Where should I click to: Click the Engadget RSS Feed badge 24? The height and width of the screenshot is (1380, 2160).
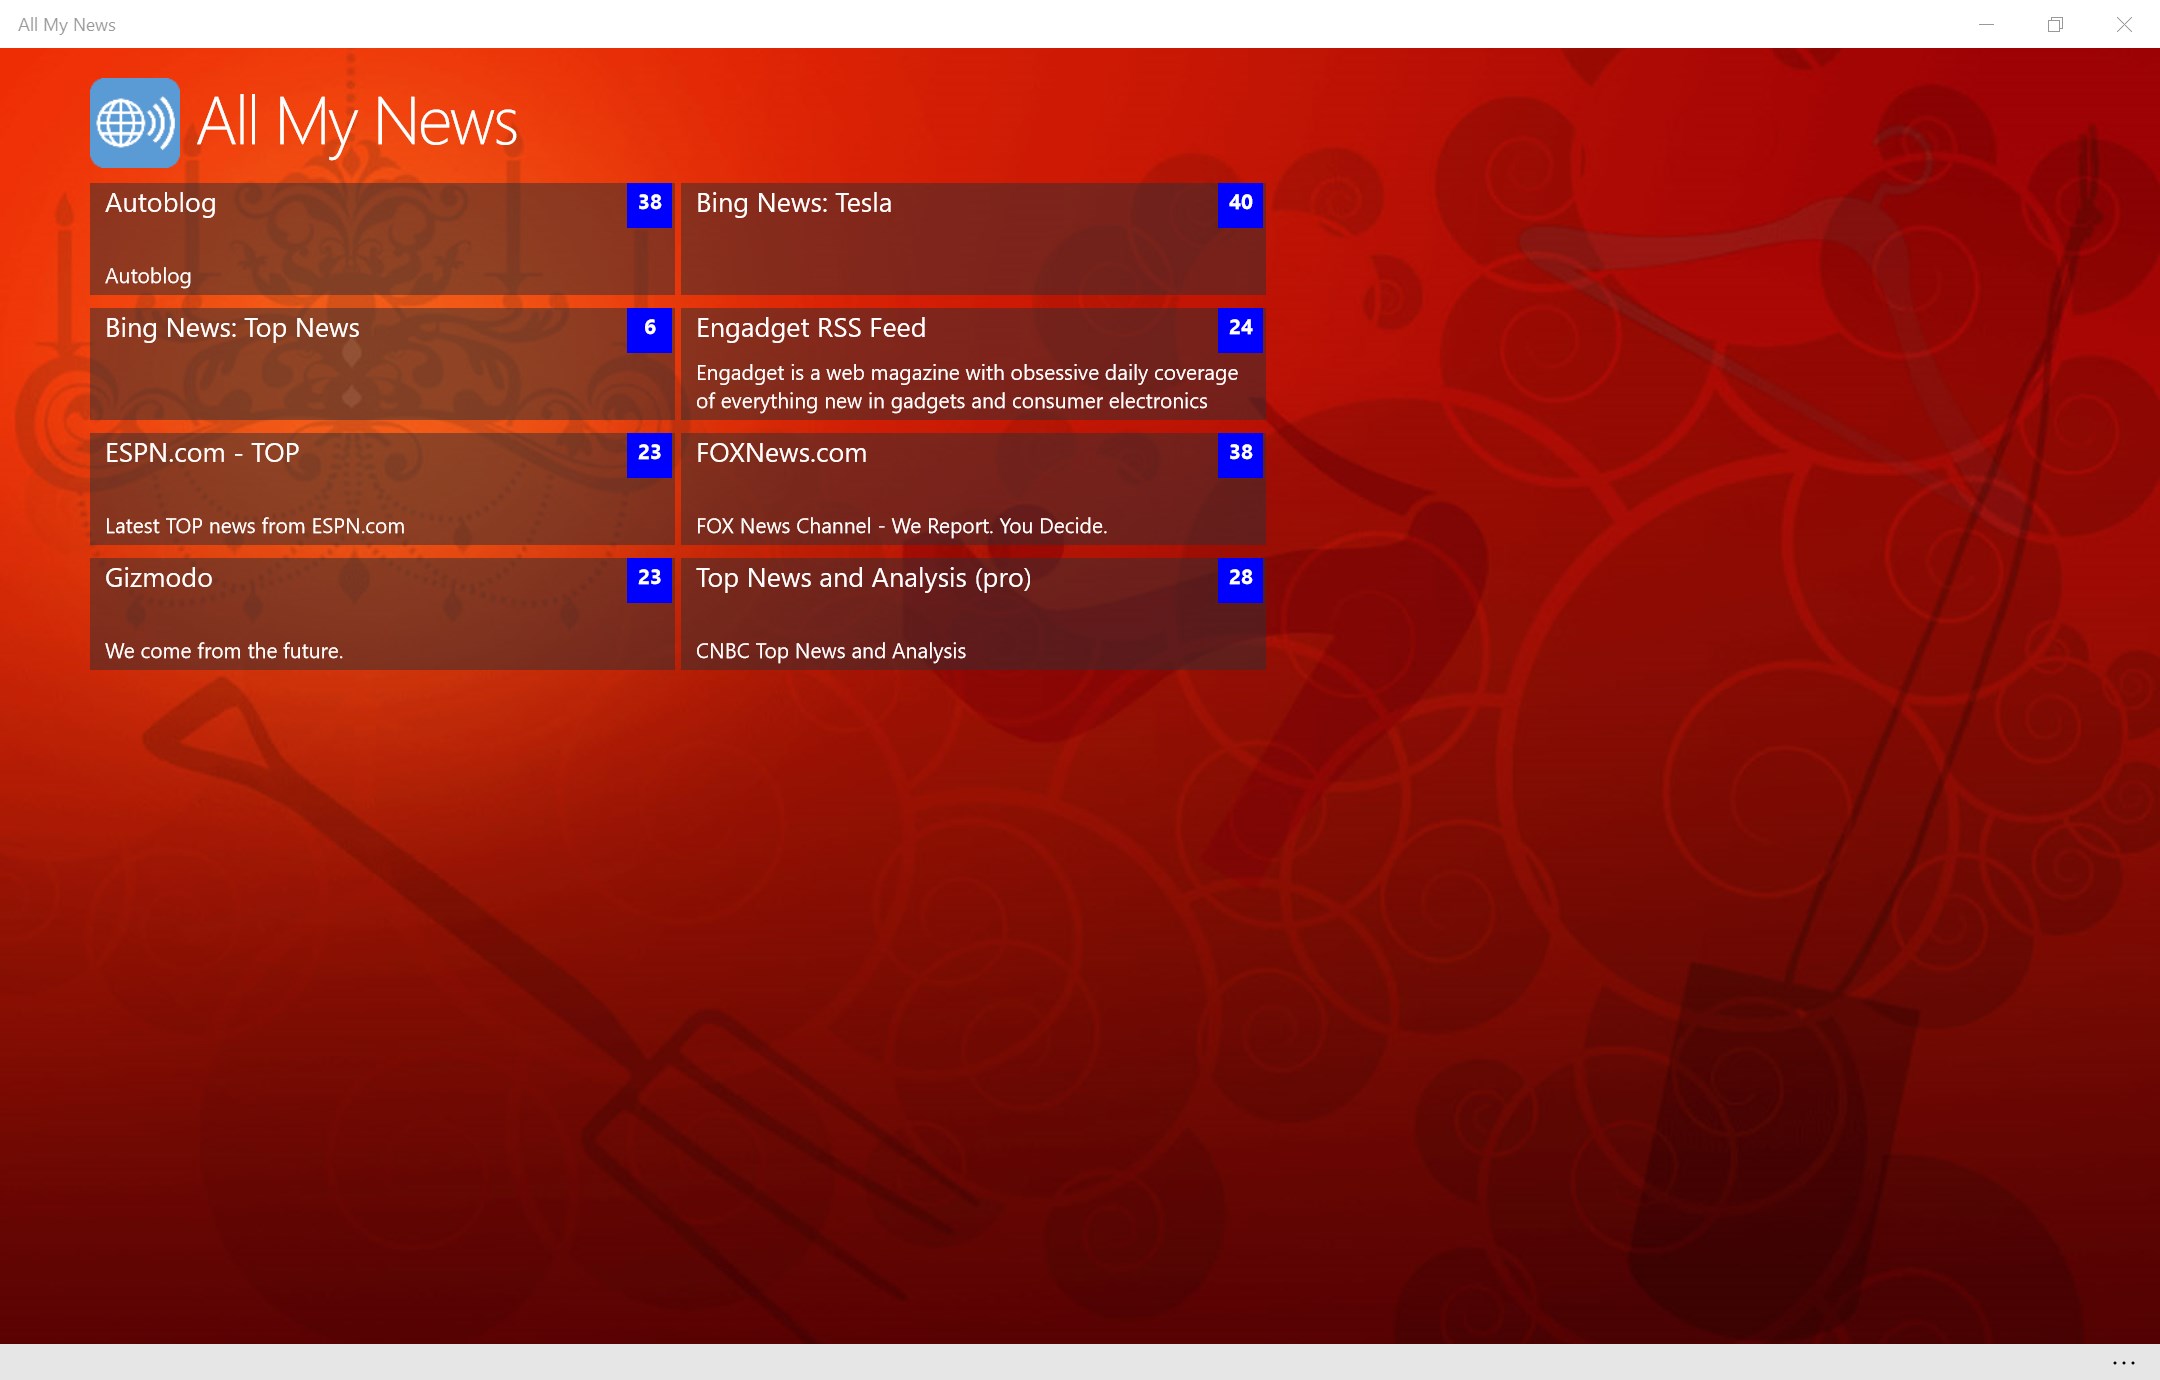(x=1240, y=329)
